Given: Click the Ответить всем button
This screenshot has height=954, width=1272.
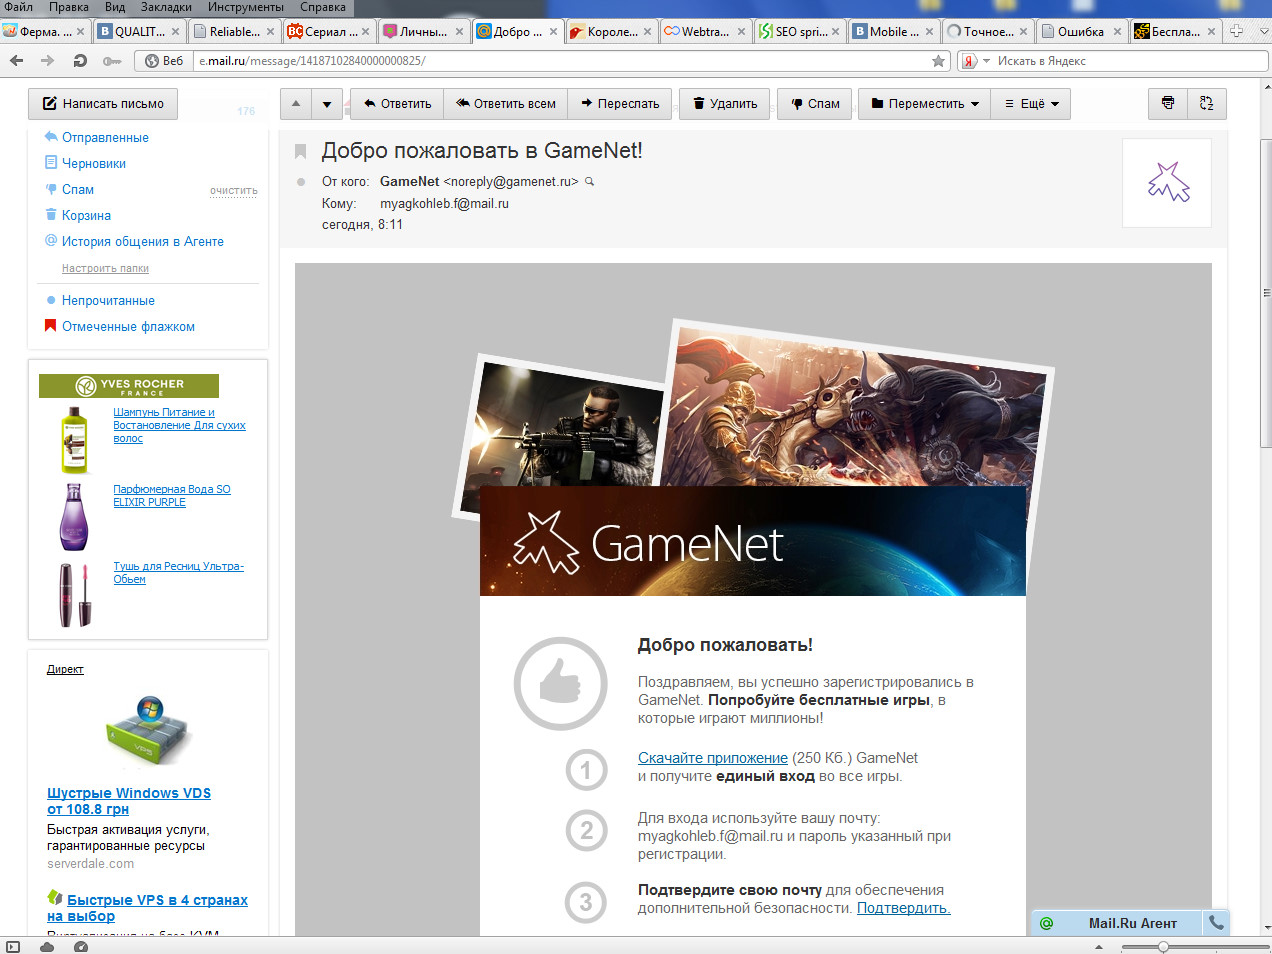Looking at the screenshot, I should pyautogui.click(x=505, y=104).
